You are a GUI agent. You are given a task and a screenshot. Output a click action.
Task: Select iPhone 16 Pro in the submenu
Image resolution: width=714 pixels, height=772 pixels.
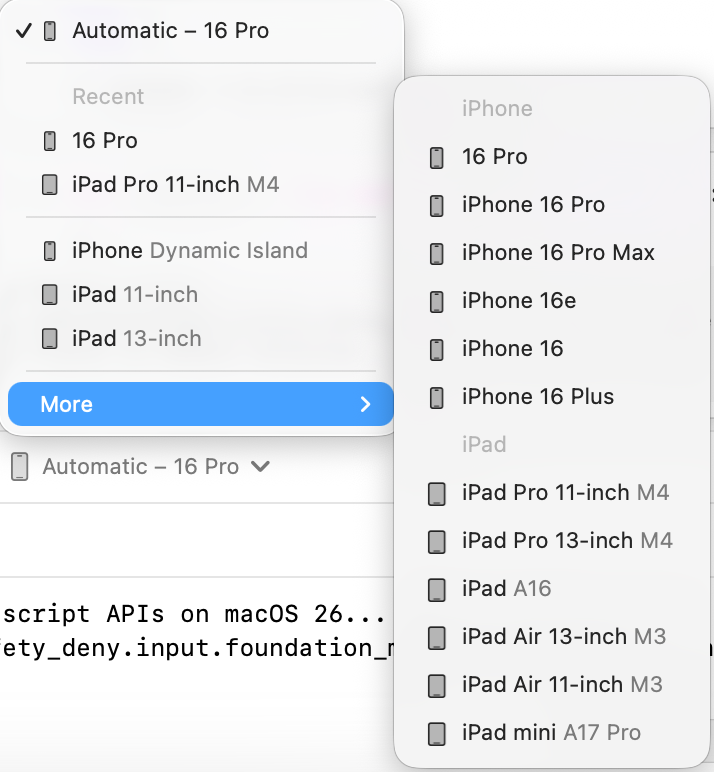532,205
